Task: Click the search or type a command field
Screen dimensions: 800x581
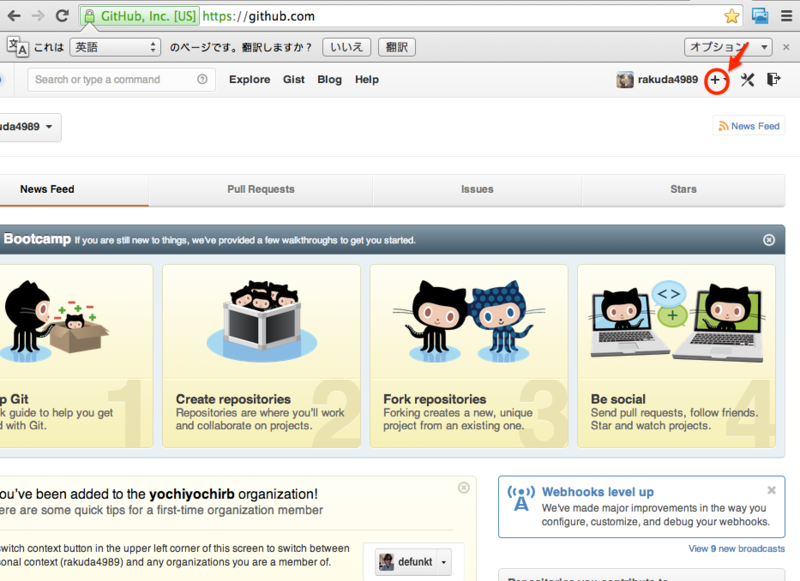Action: coord(121,80)
